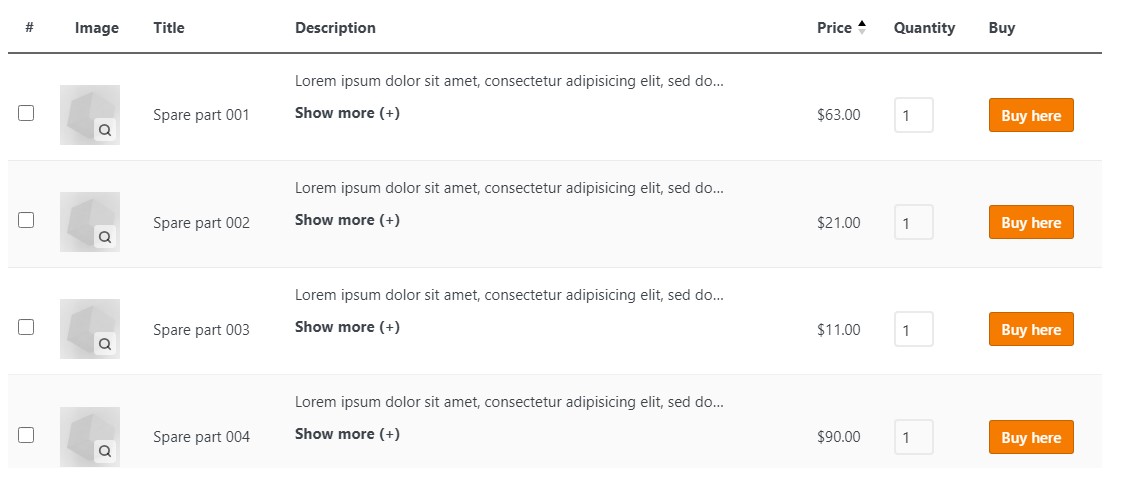Check the box beside Spare part 003
The image size is (1121, 477).
tap(26, 328)
